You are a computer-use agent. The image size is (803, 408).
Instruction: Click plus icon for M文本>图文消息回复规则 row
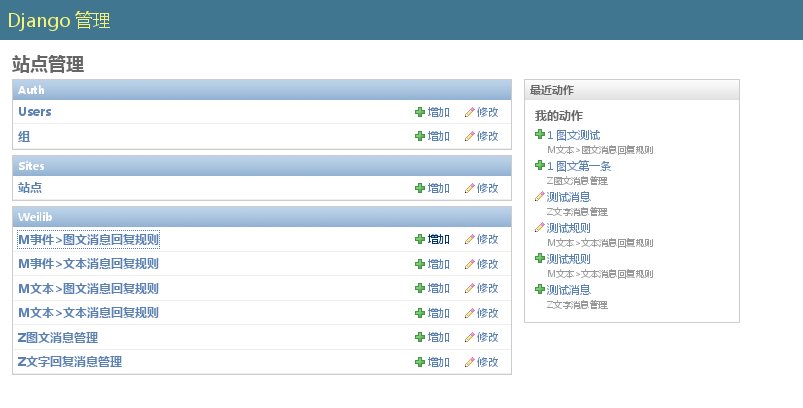(x=420, y=288)
